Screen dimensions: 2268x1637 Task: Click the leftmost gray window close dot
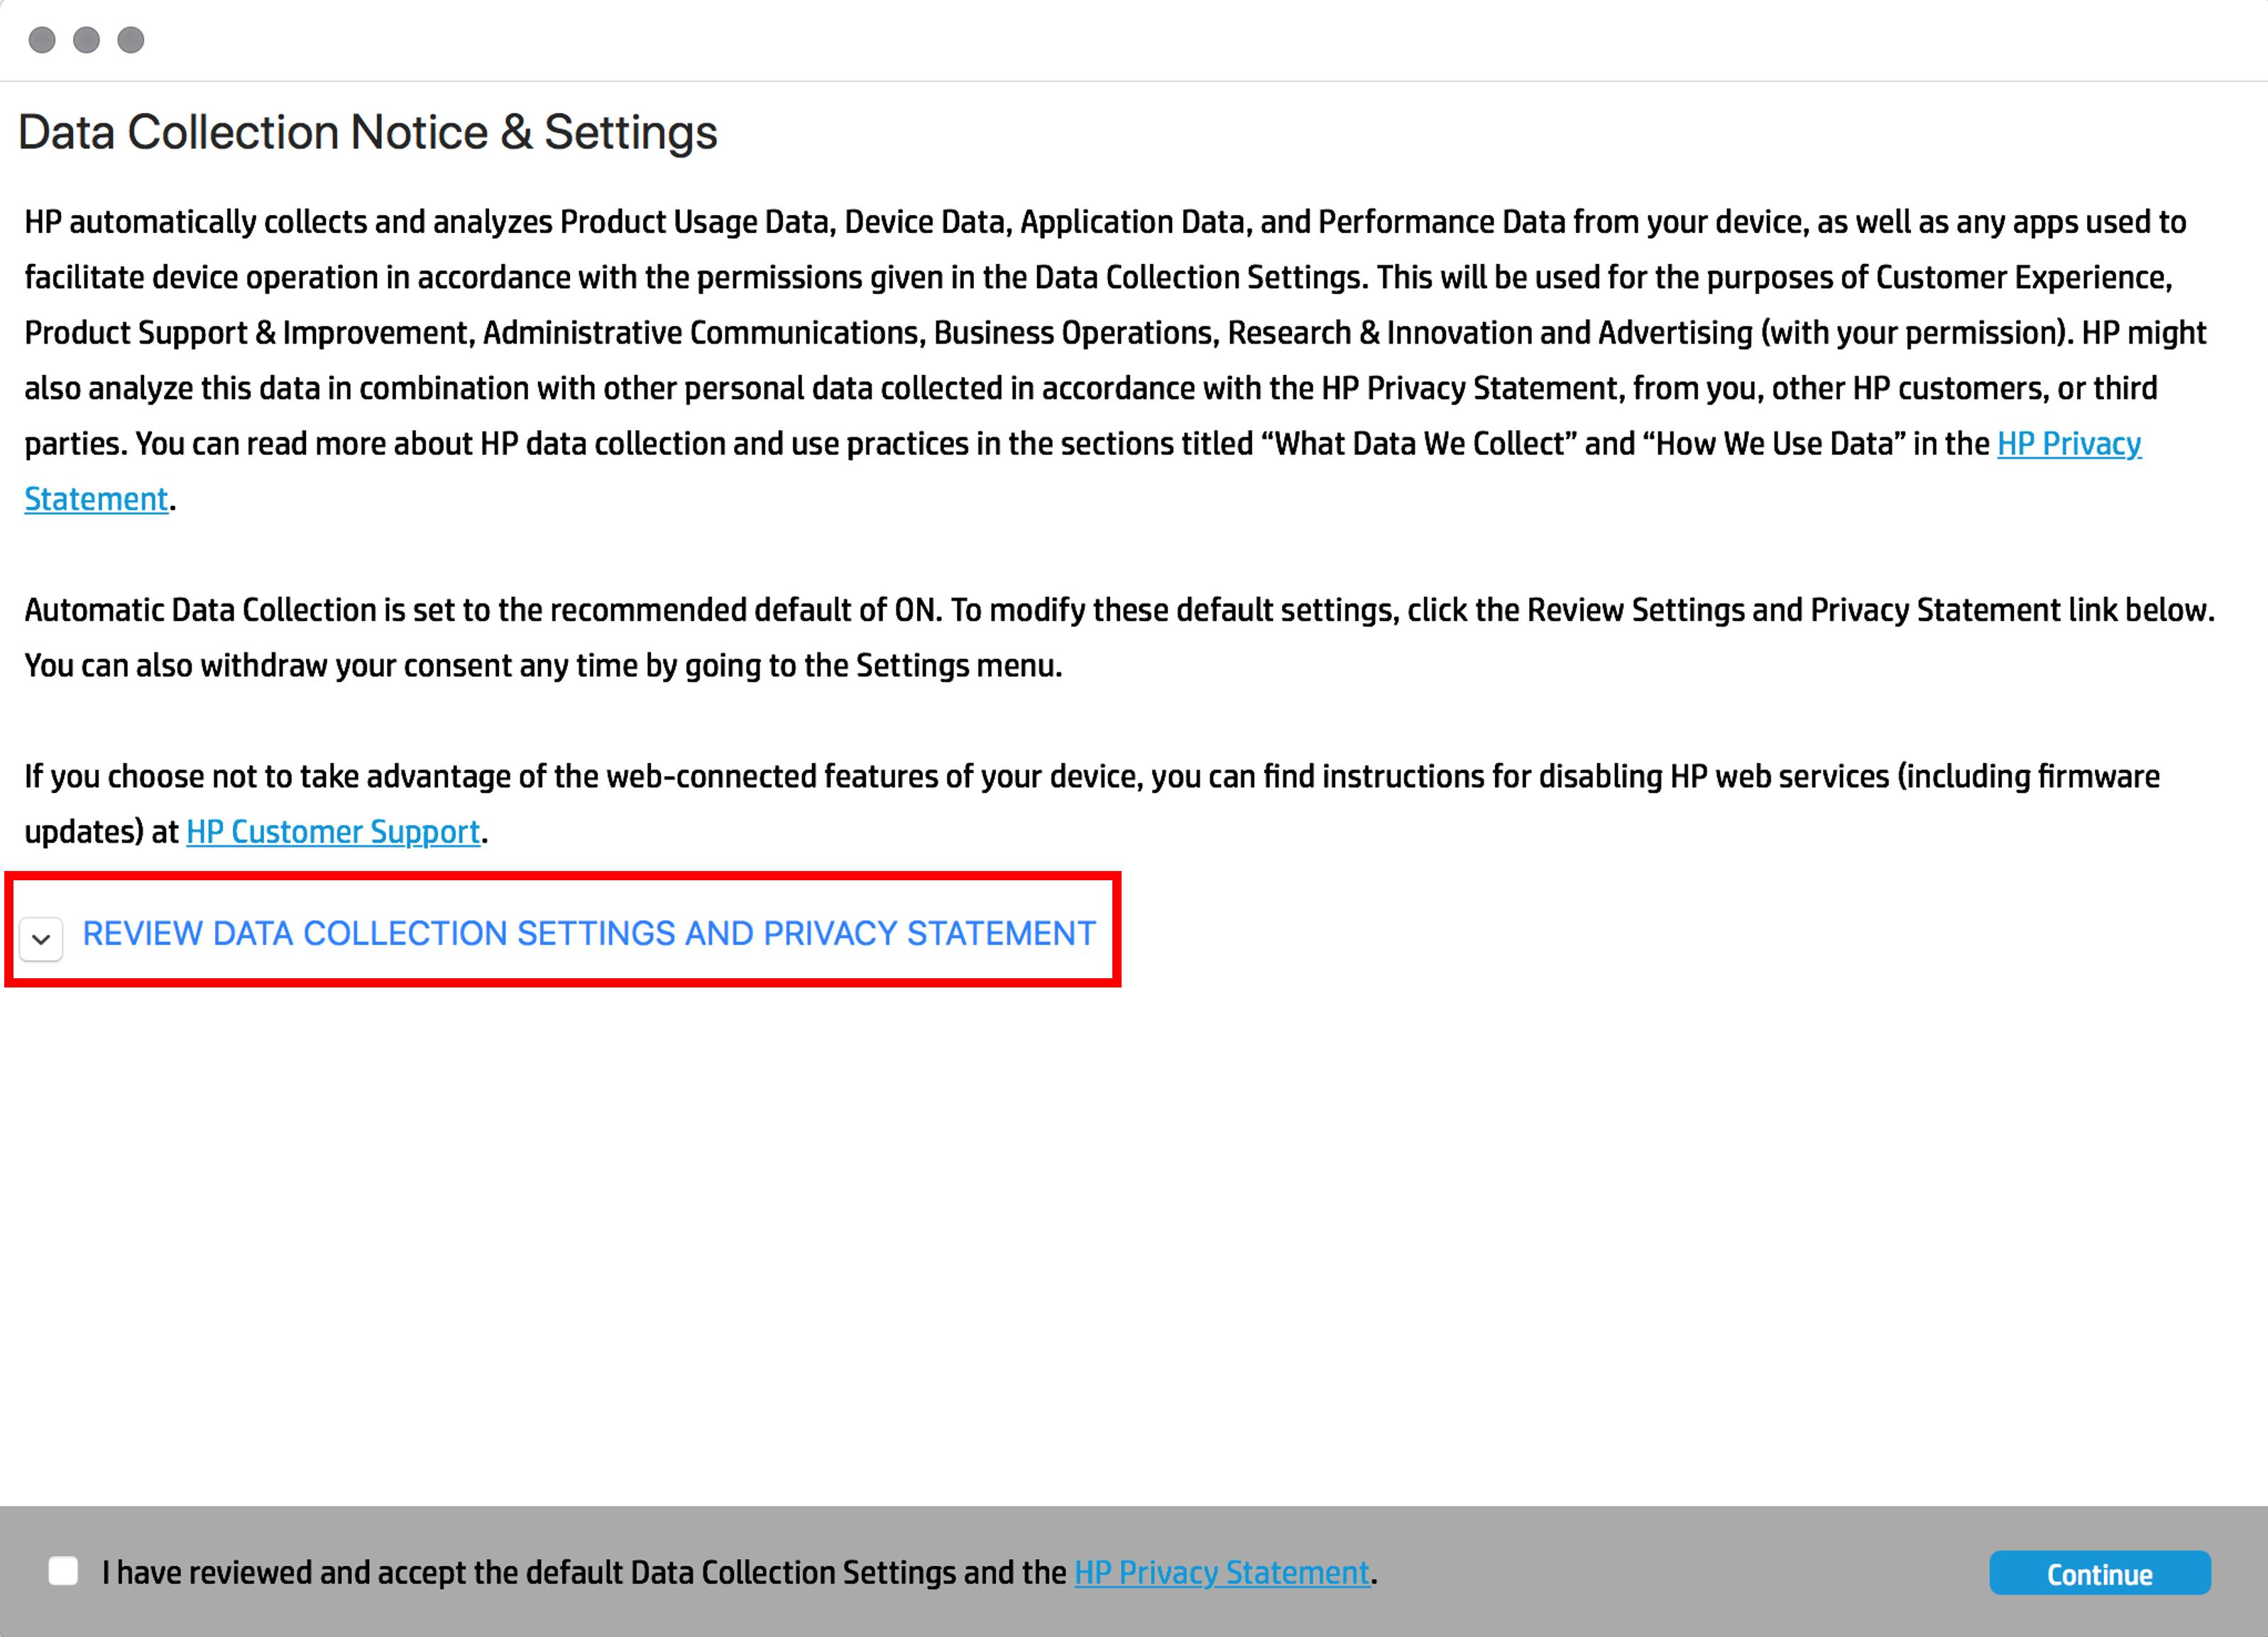point(42,40)
